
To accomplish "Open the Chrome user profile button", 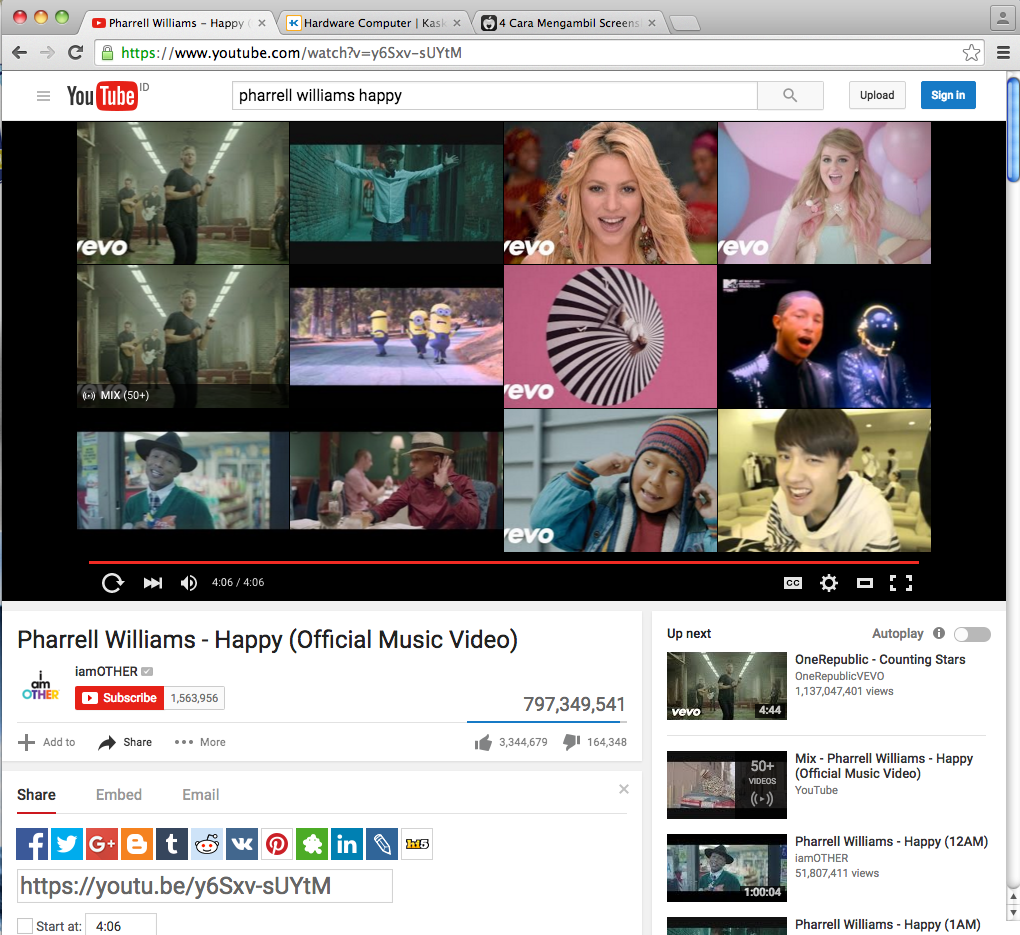I will (1002, 18).
